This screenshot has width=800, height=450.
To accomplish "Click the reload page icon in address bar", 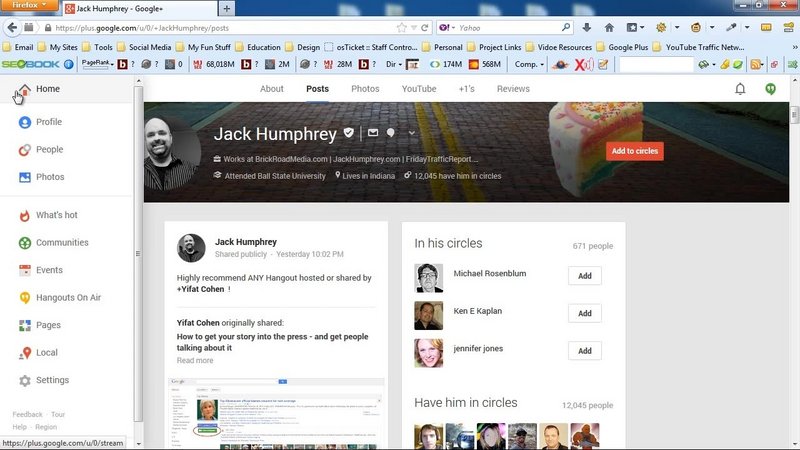I will (424, 28).
